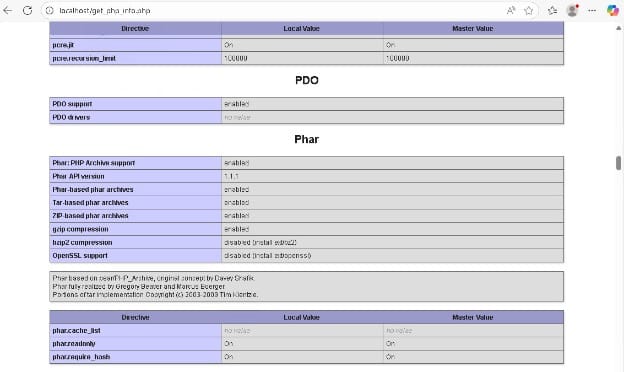Click the PDO support row label

coord(72,104)
